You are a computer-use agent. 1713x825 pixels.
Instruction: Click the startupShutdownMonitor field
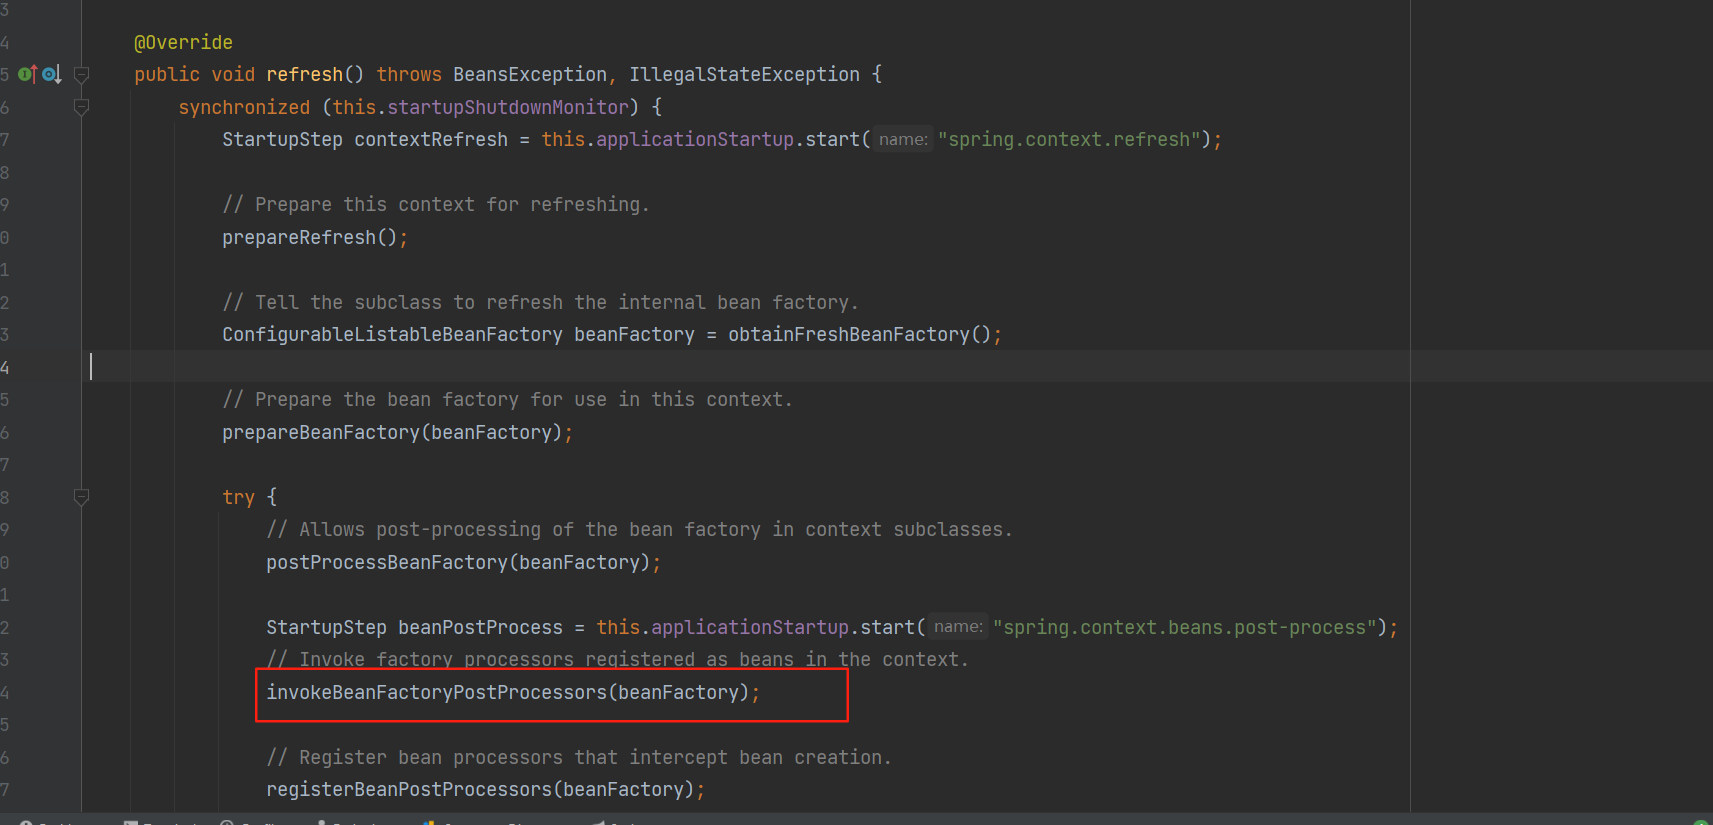coord(508,107)
